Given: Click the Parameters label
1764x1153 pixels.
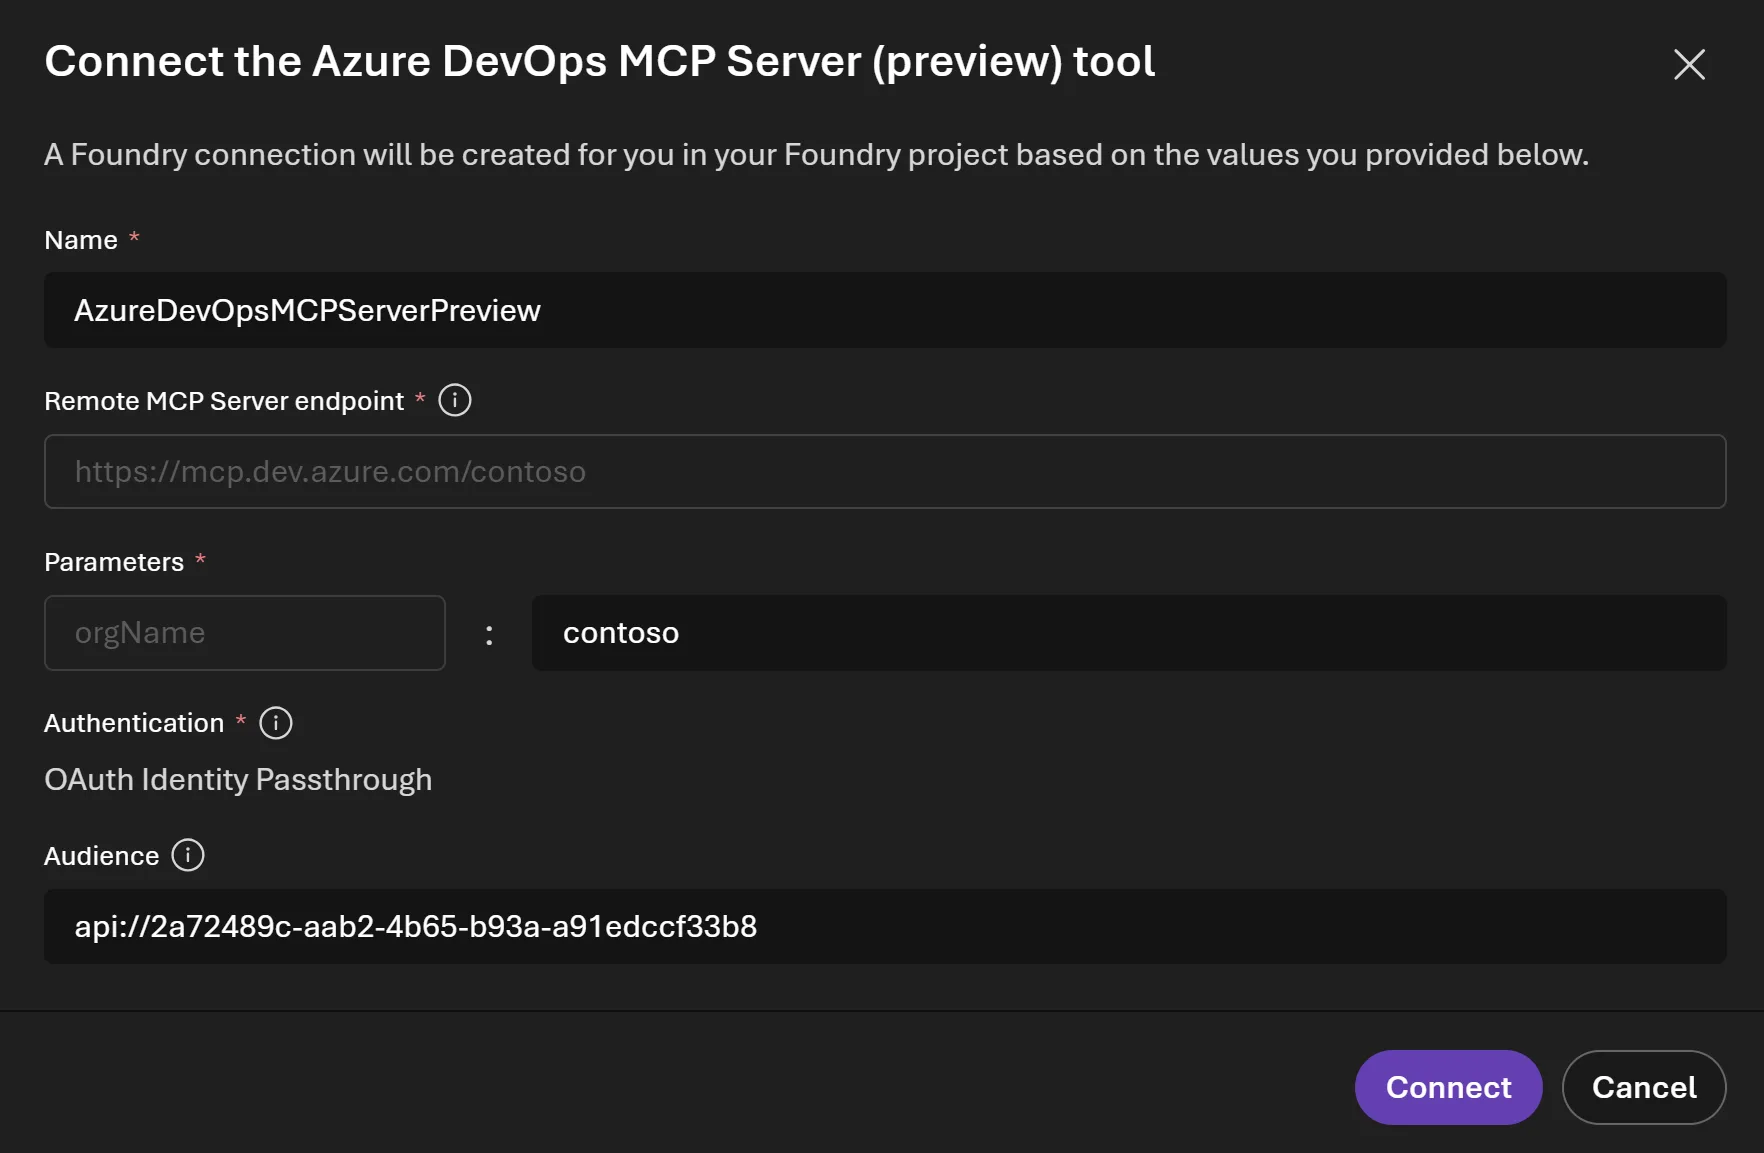Looking at the screenshot, I should tap(114, 563).
